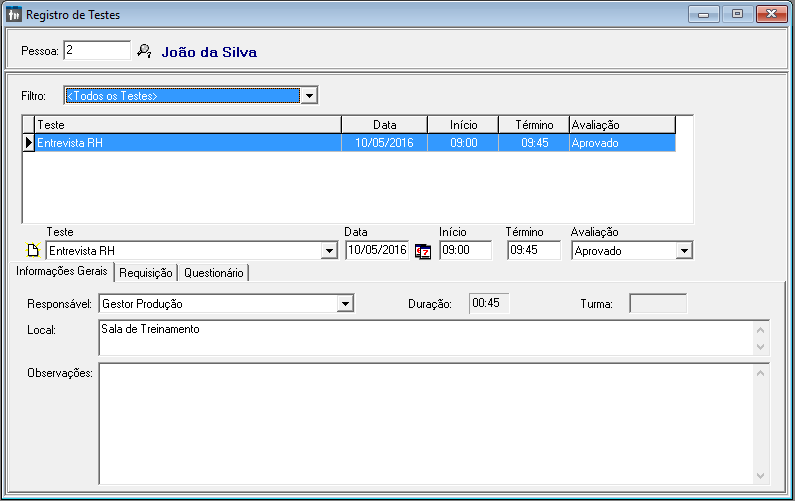The image size is (795, 501).
Task: Expand the Filtro dropdown list
Action: 309,96
